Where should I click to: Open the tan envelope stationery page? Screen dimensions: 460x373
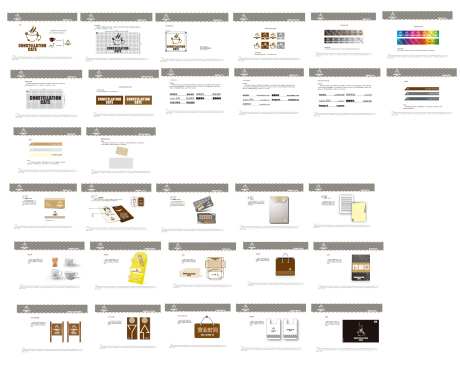coord(43,207)
